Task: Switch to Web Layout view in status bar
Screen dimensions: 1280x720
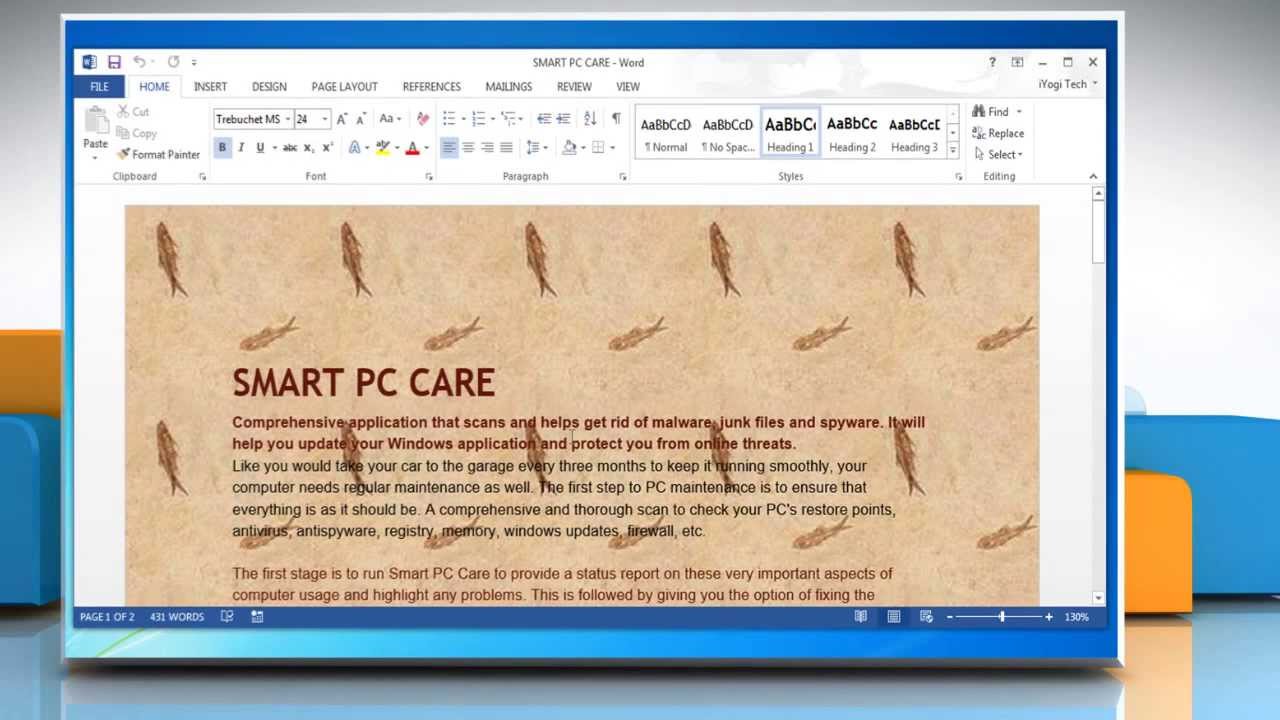Action: (927, 617)
